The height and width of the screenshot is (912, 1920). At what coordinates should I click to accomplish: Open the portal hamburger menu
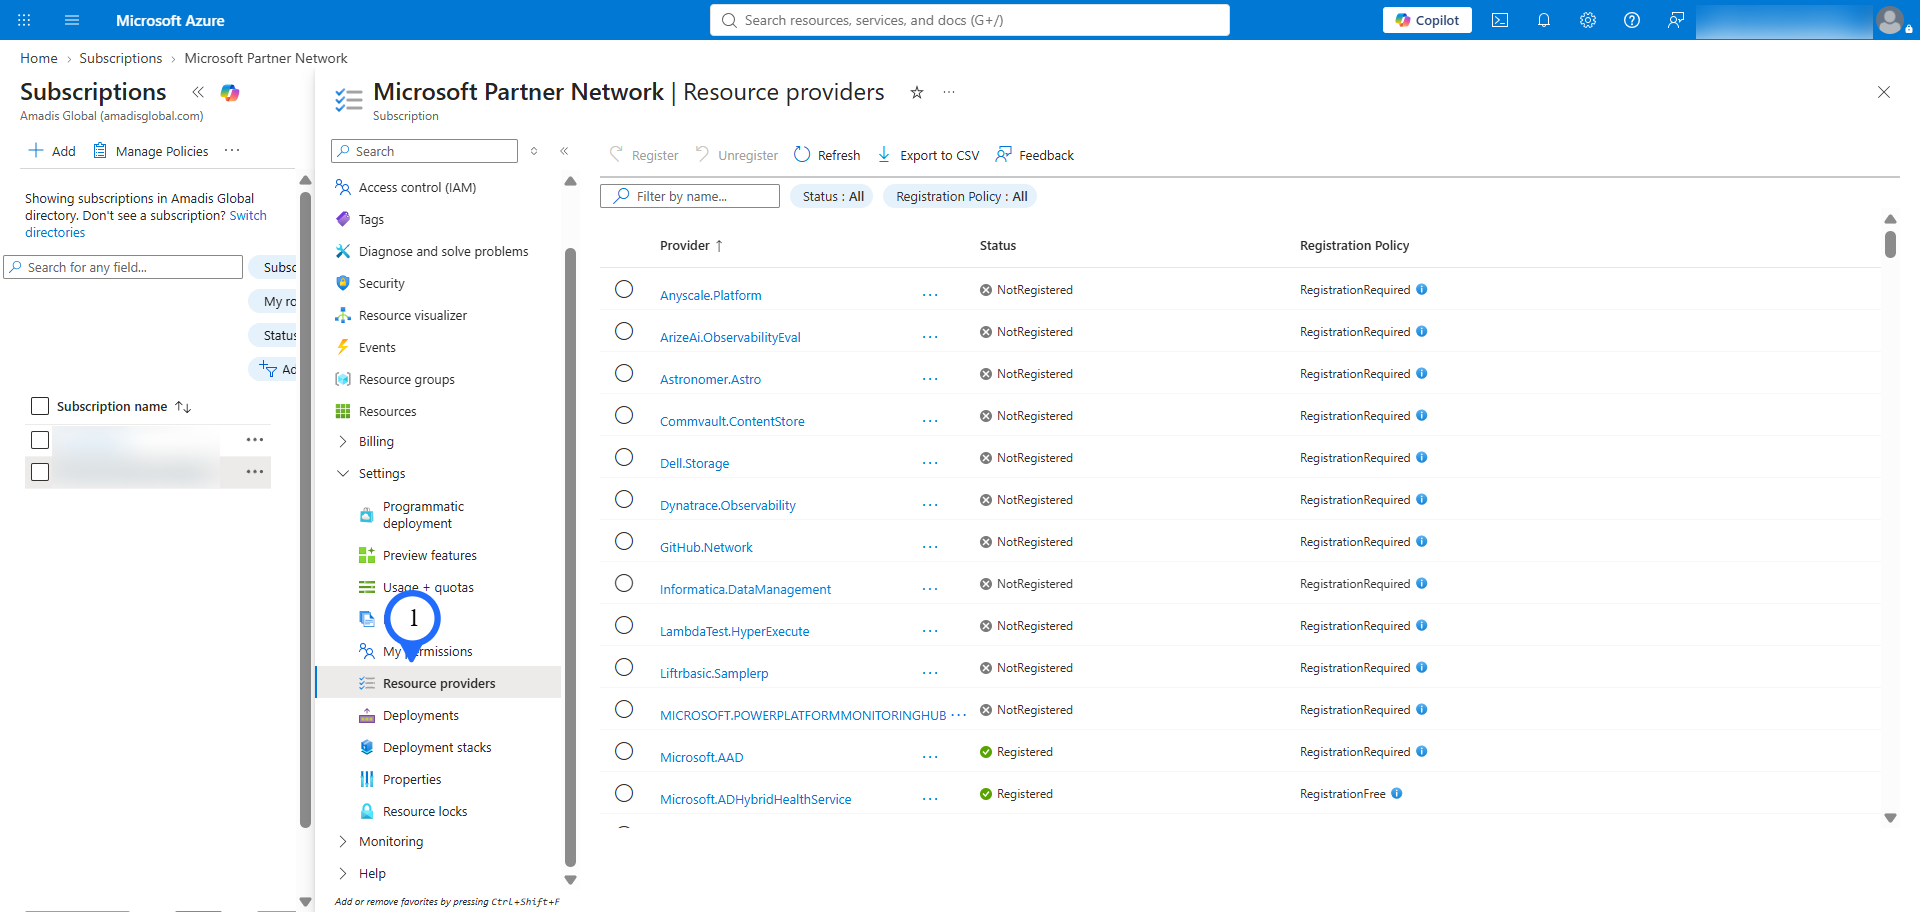(72, 20)
